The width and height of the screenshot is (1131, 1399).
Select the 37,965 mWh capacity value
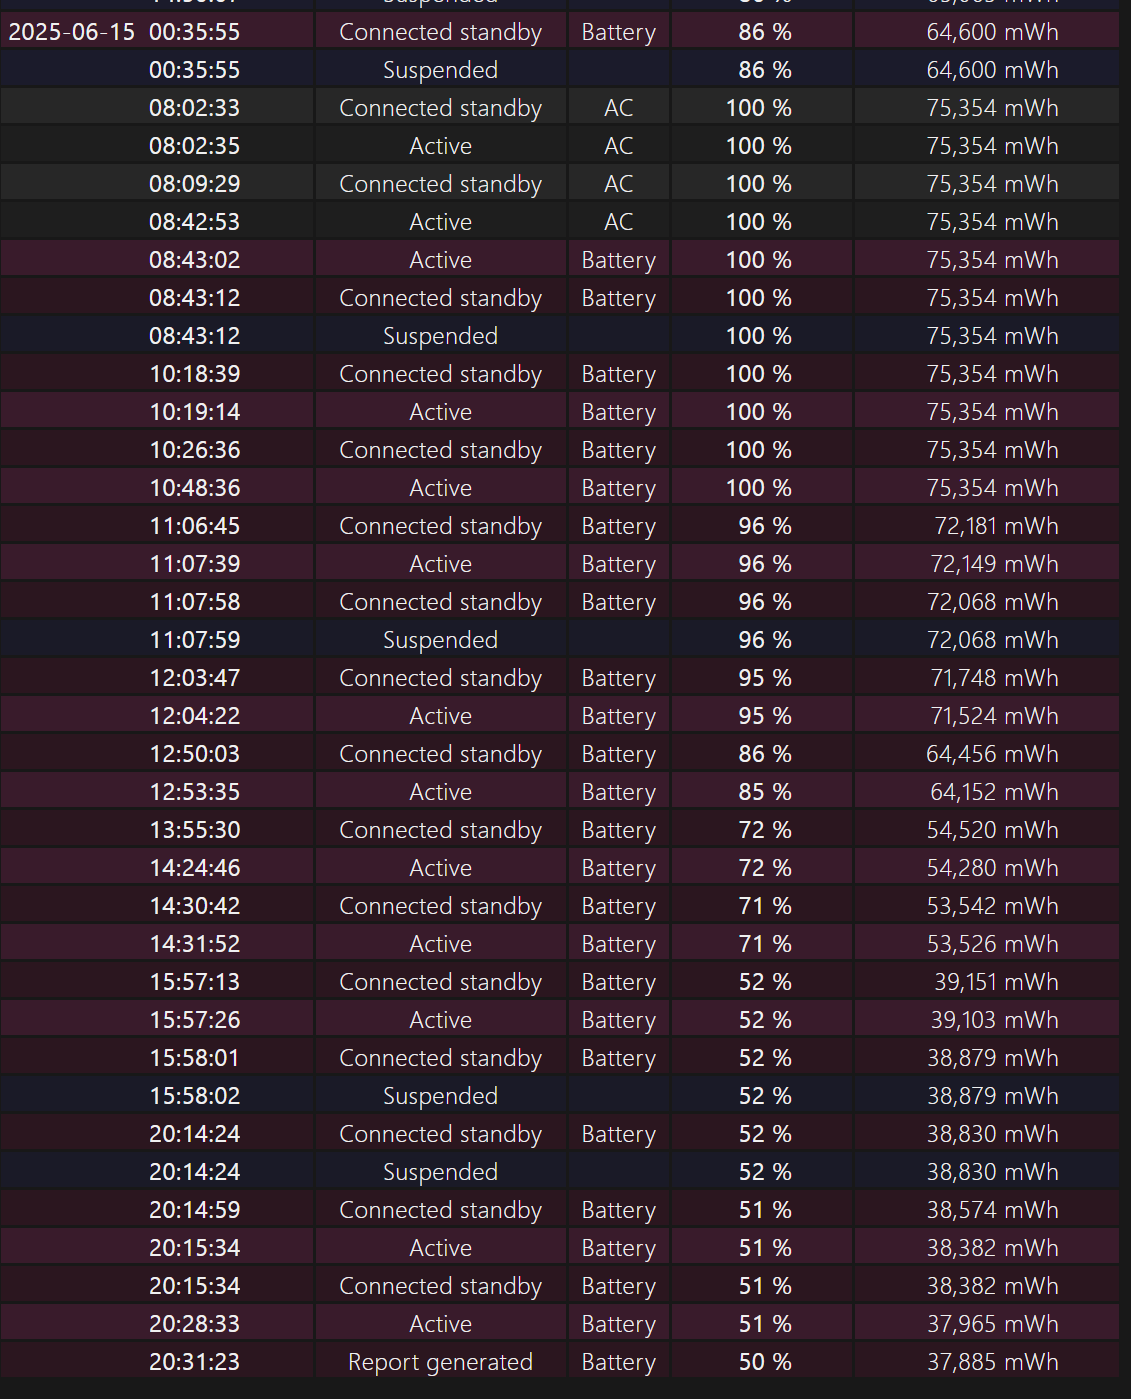[991, 1324]
